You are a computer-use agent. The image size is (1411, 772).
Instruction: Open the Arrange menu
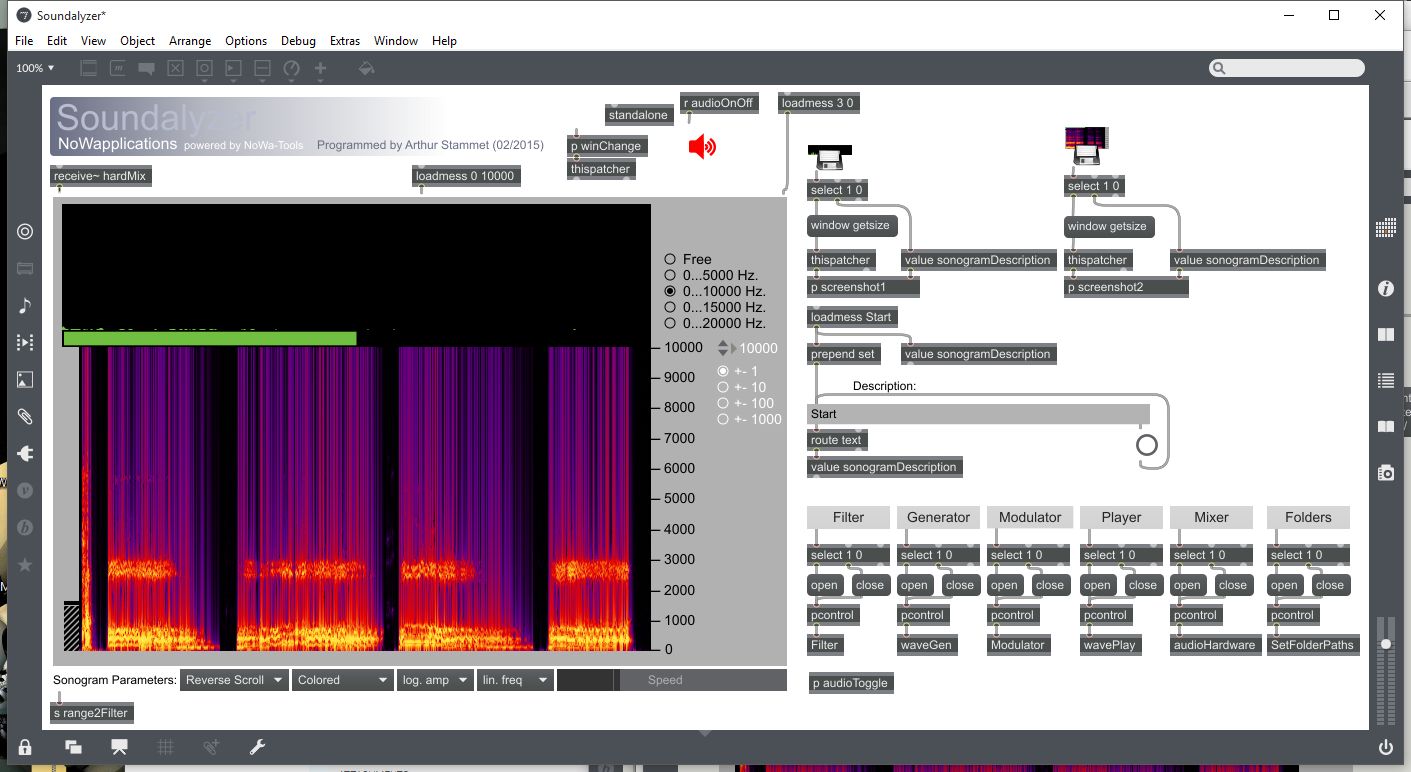(x=190, y=41)
